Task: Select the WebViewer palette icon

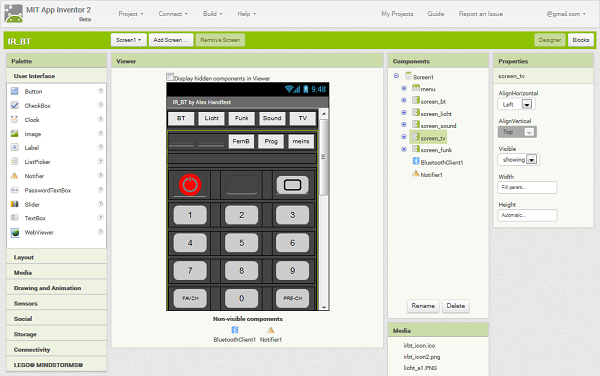Action: 15,232
